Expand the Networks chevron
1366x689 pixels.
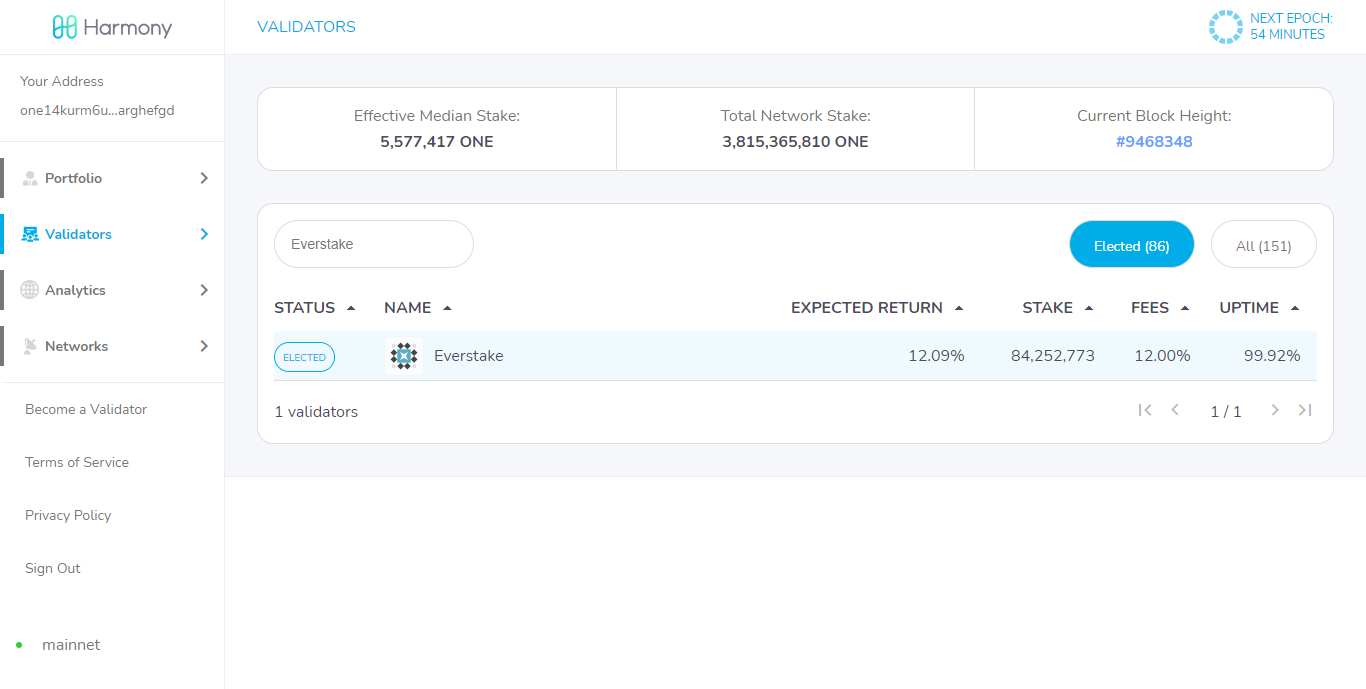pos(204,346)
